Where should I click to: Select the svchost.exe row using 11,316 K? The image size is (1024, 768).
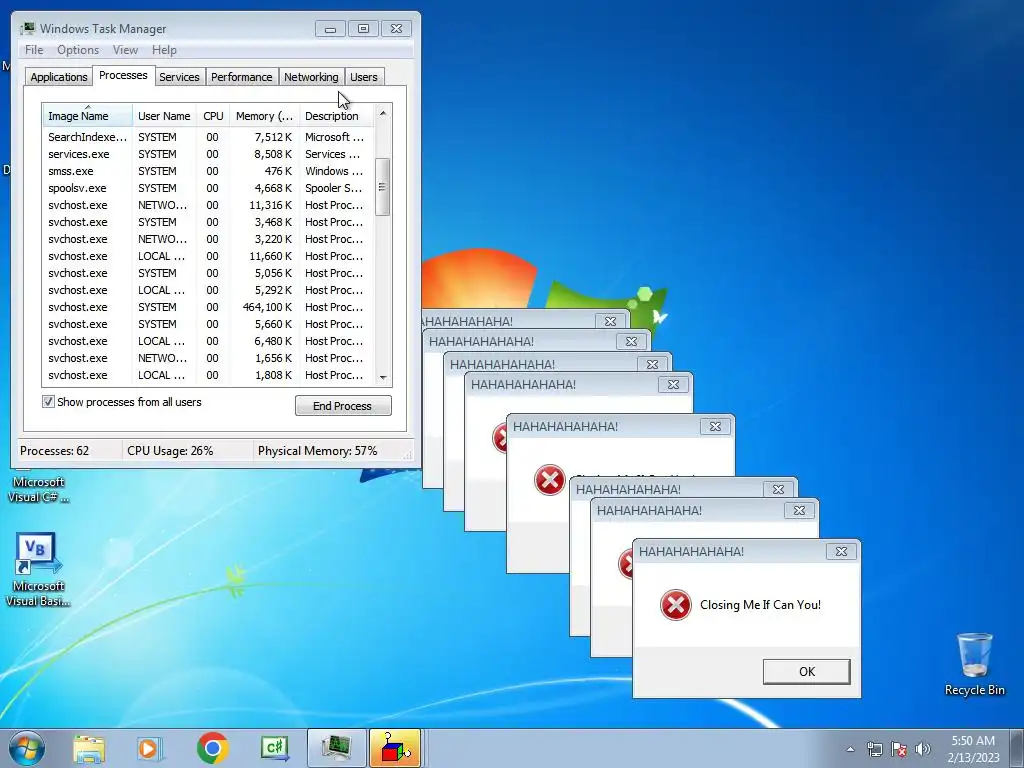pos(208,205)
